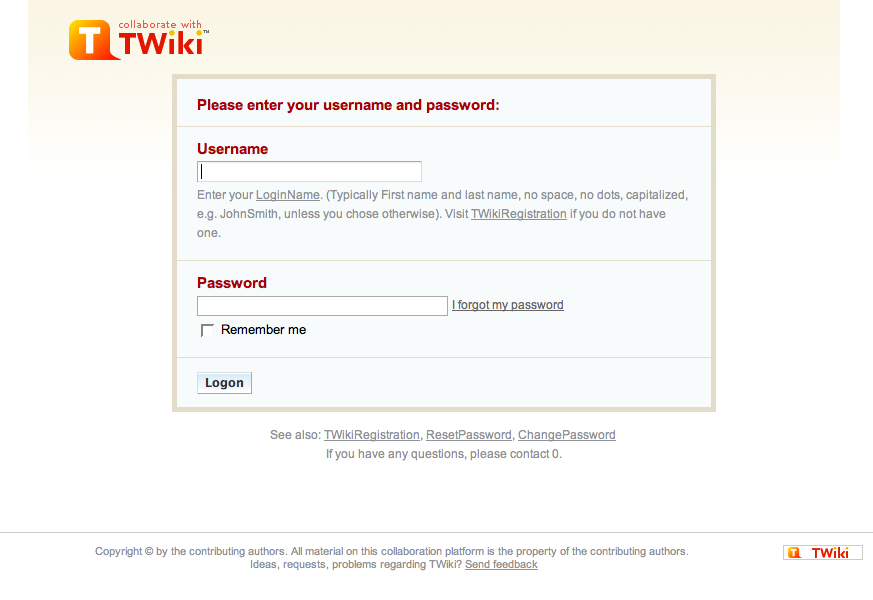Focus the Password input field

(x=321, y=305)
